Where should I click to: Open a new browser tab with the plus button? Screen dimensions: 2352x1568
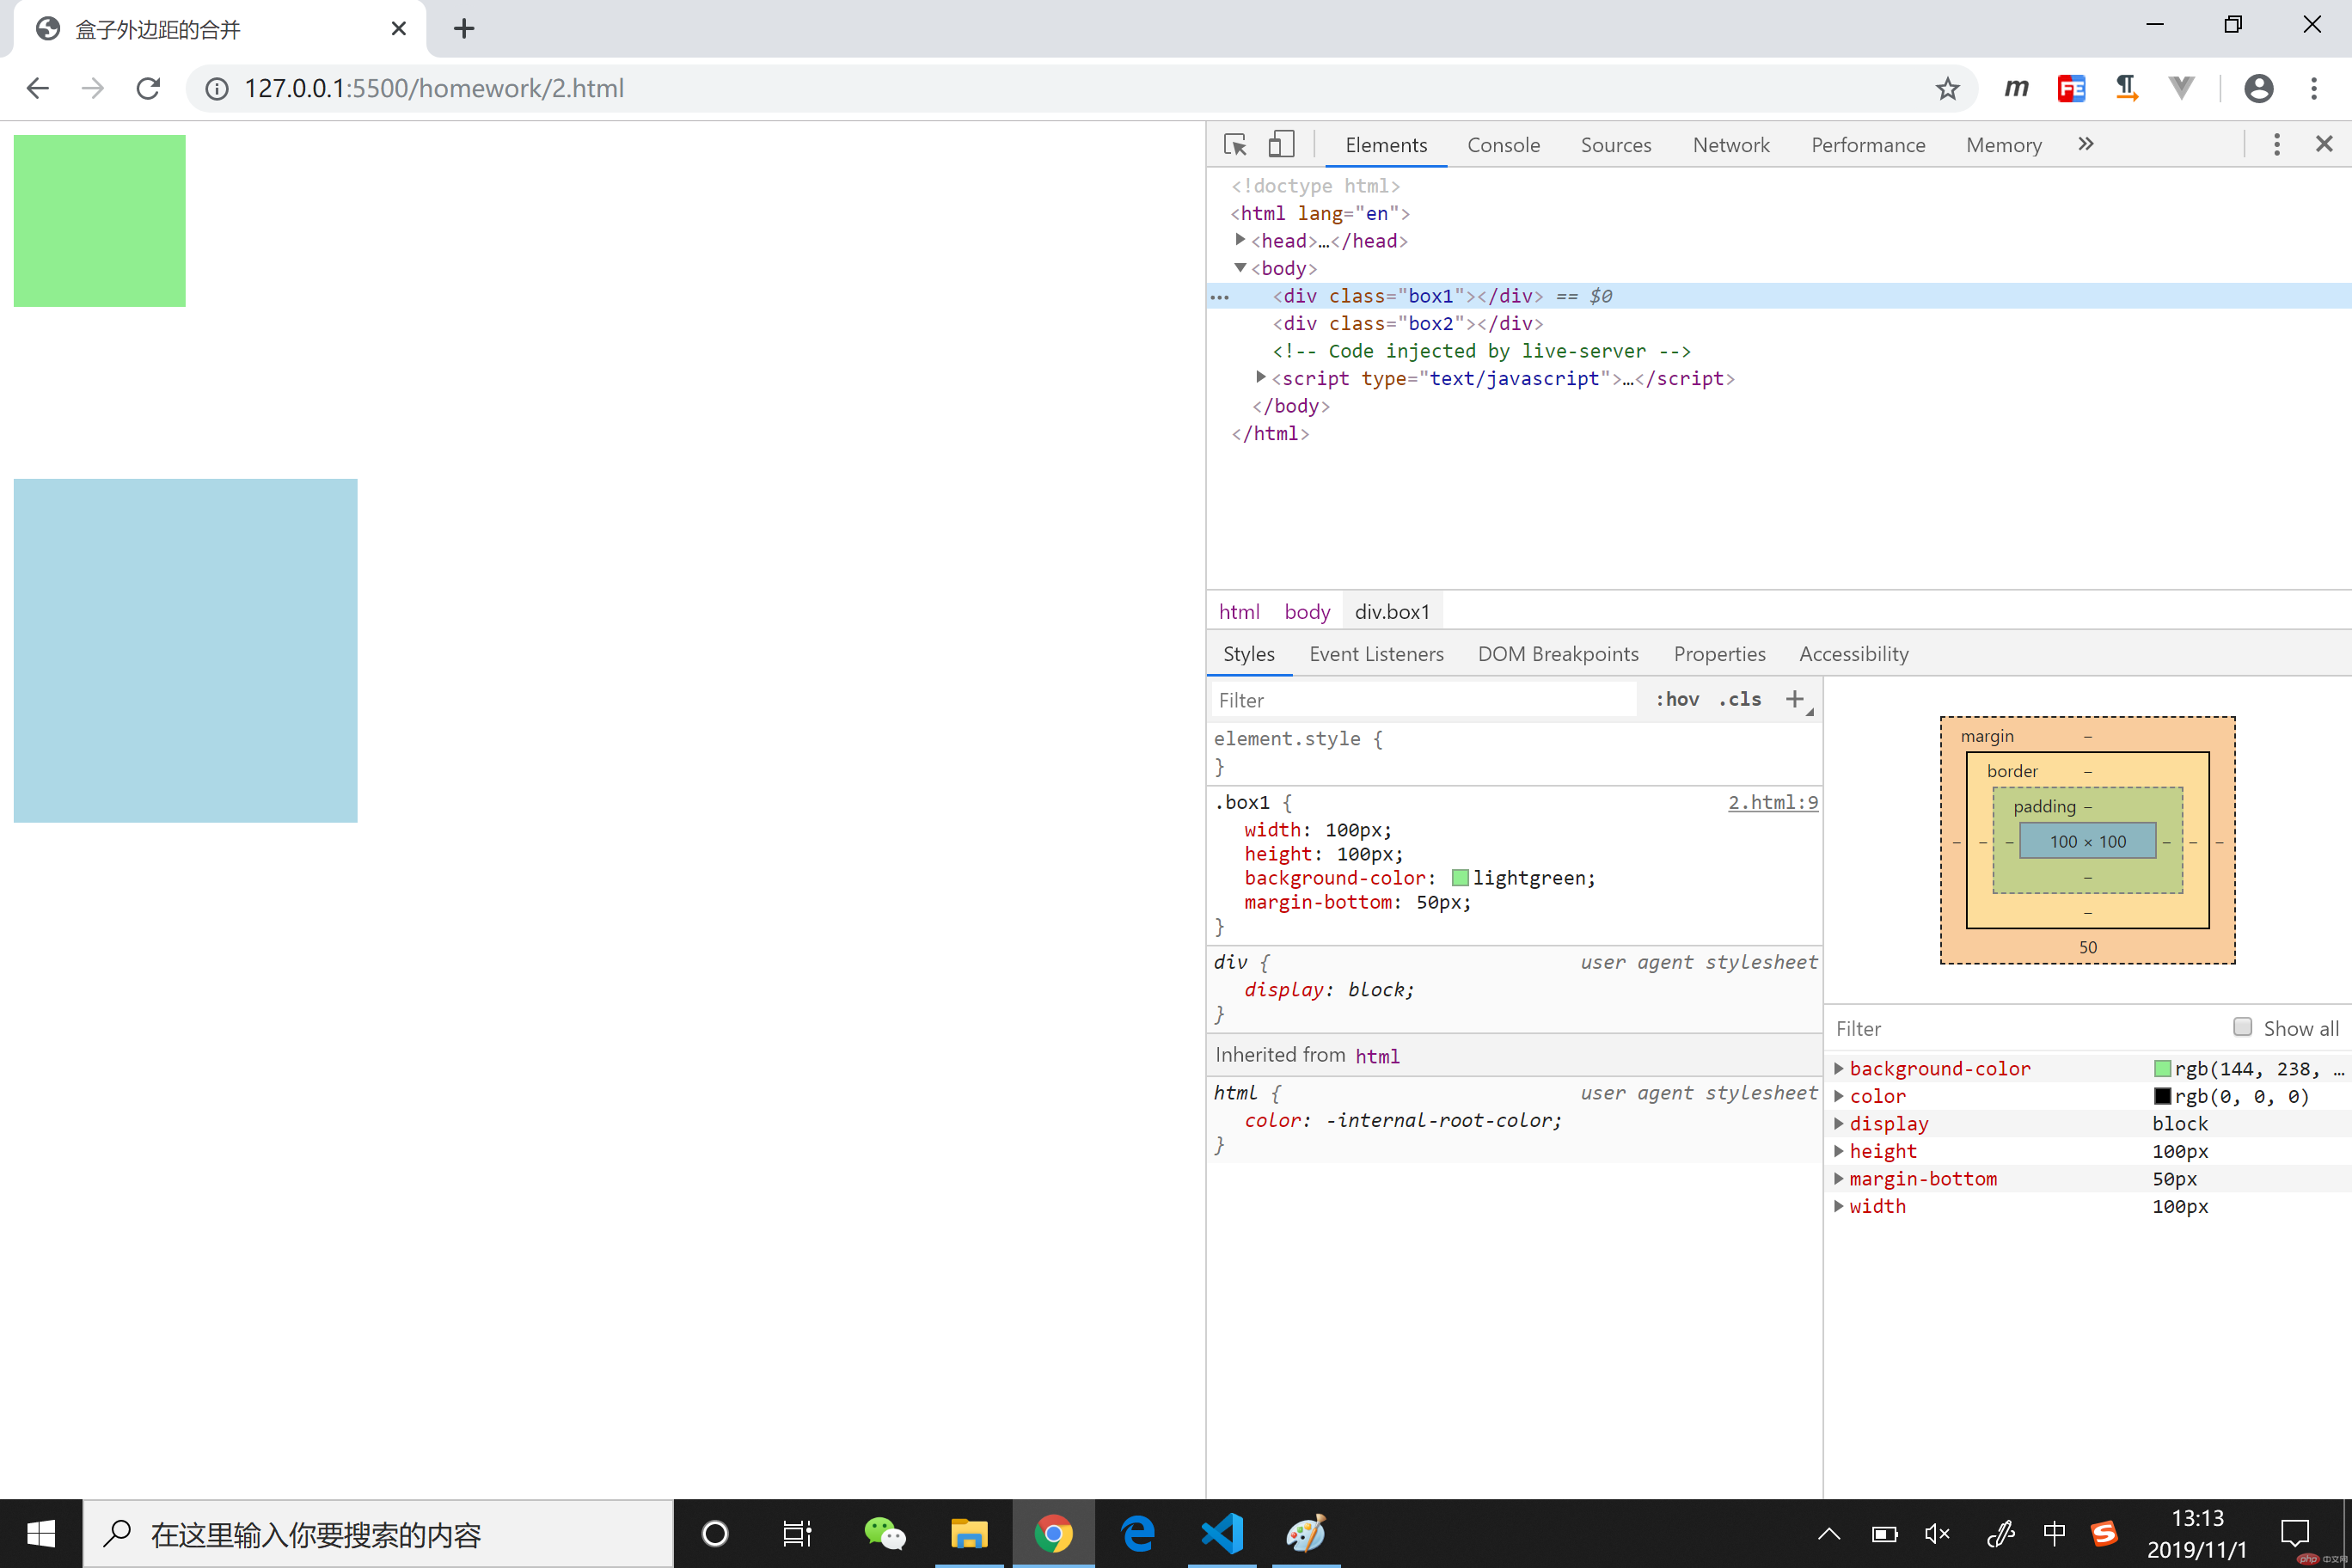[463, 28]
